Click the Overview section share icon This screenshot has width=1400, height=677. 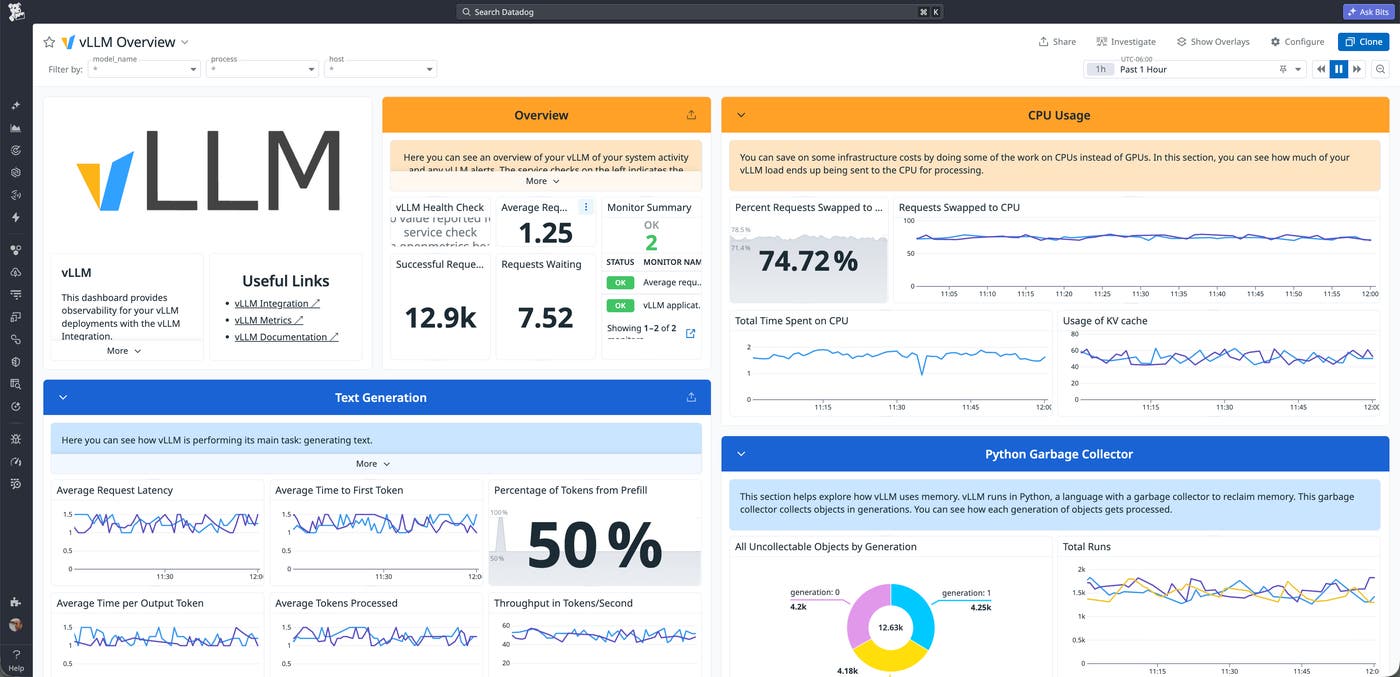691,115
